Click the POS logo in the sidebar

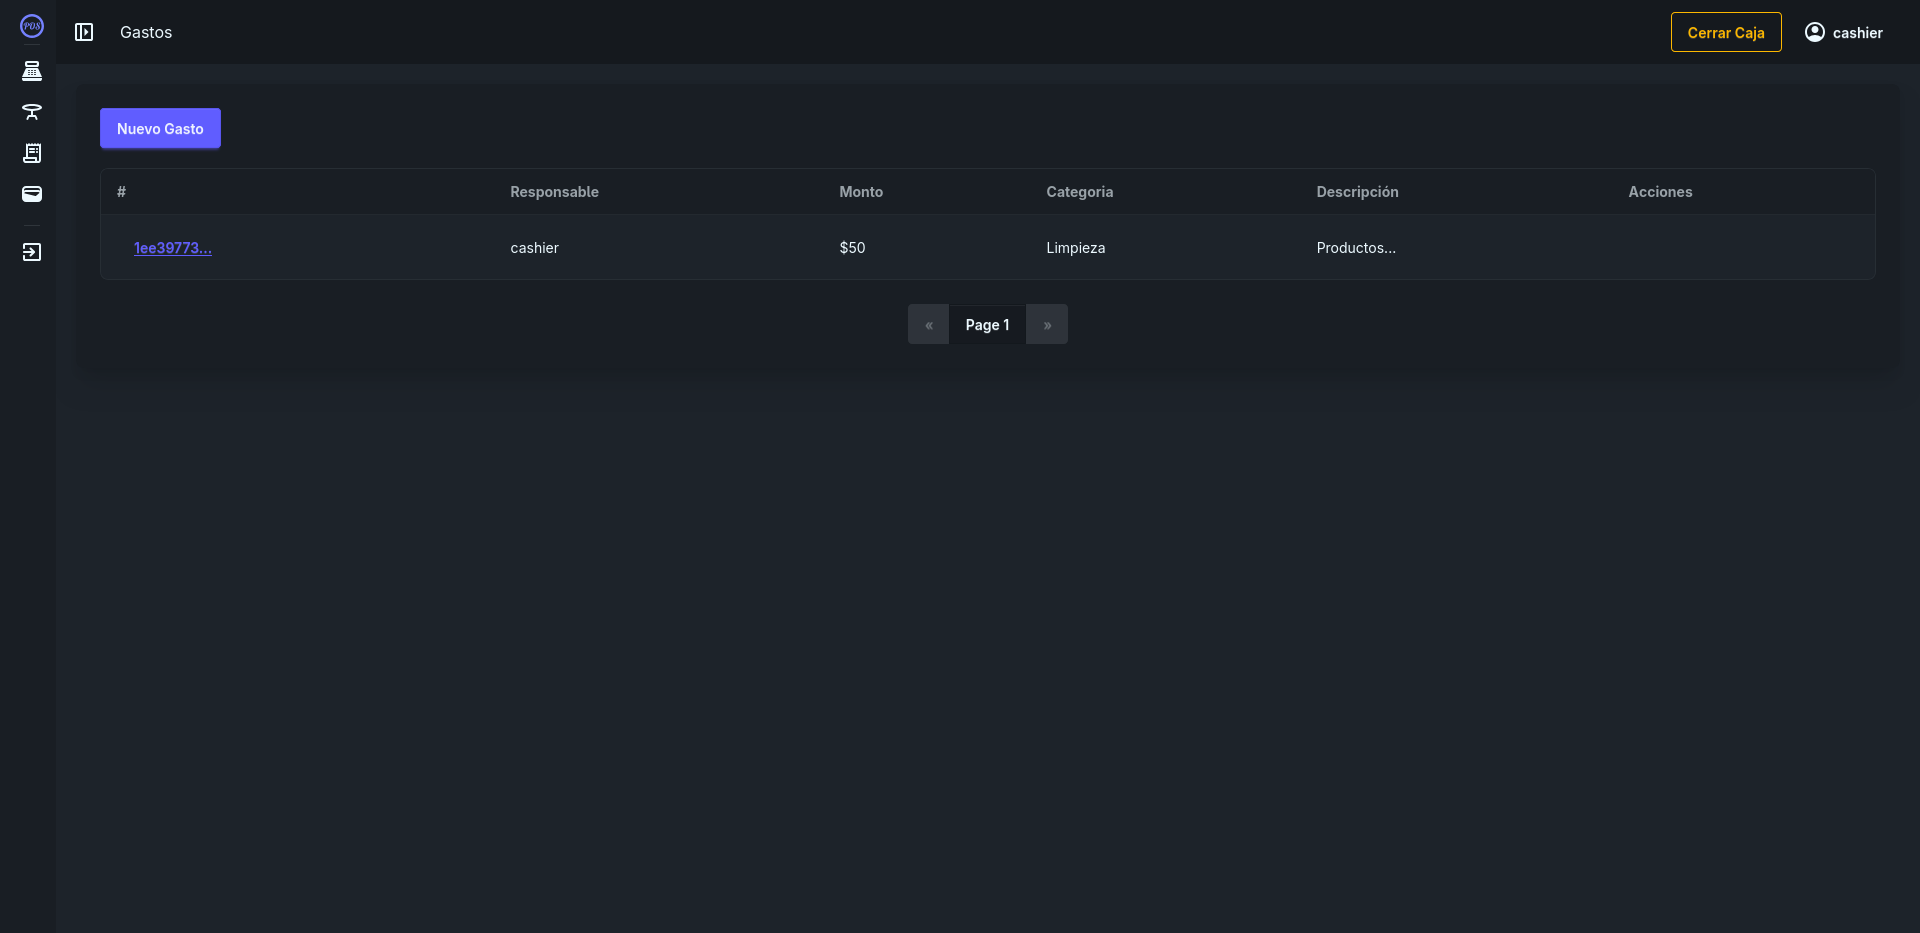(x=32, y=26)
